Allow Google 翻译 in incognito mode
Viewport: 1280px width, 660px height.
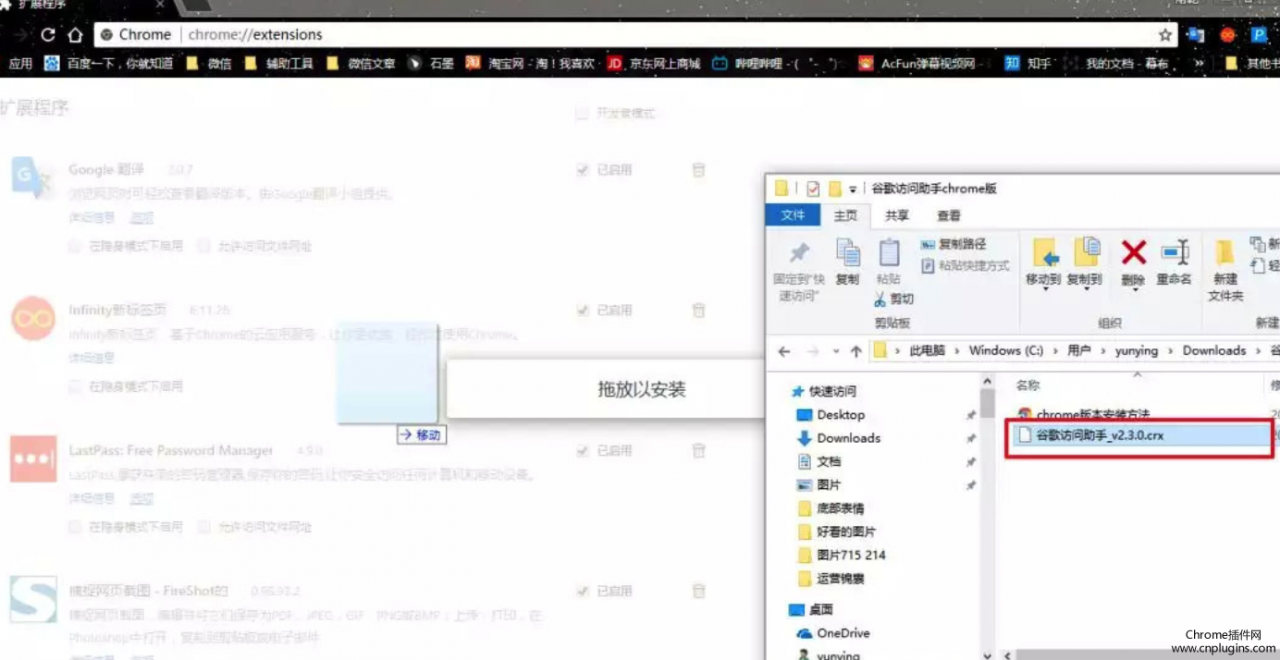(x=75, y=245)
